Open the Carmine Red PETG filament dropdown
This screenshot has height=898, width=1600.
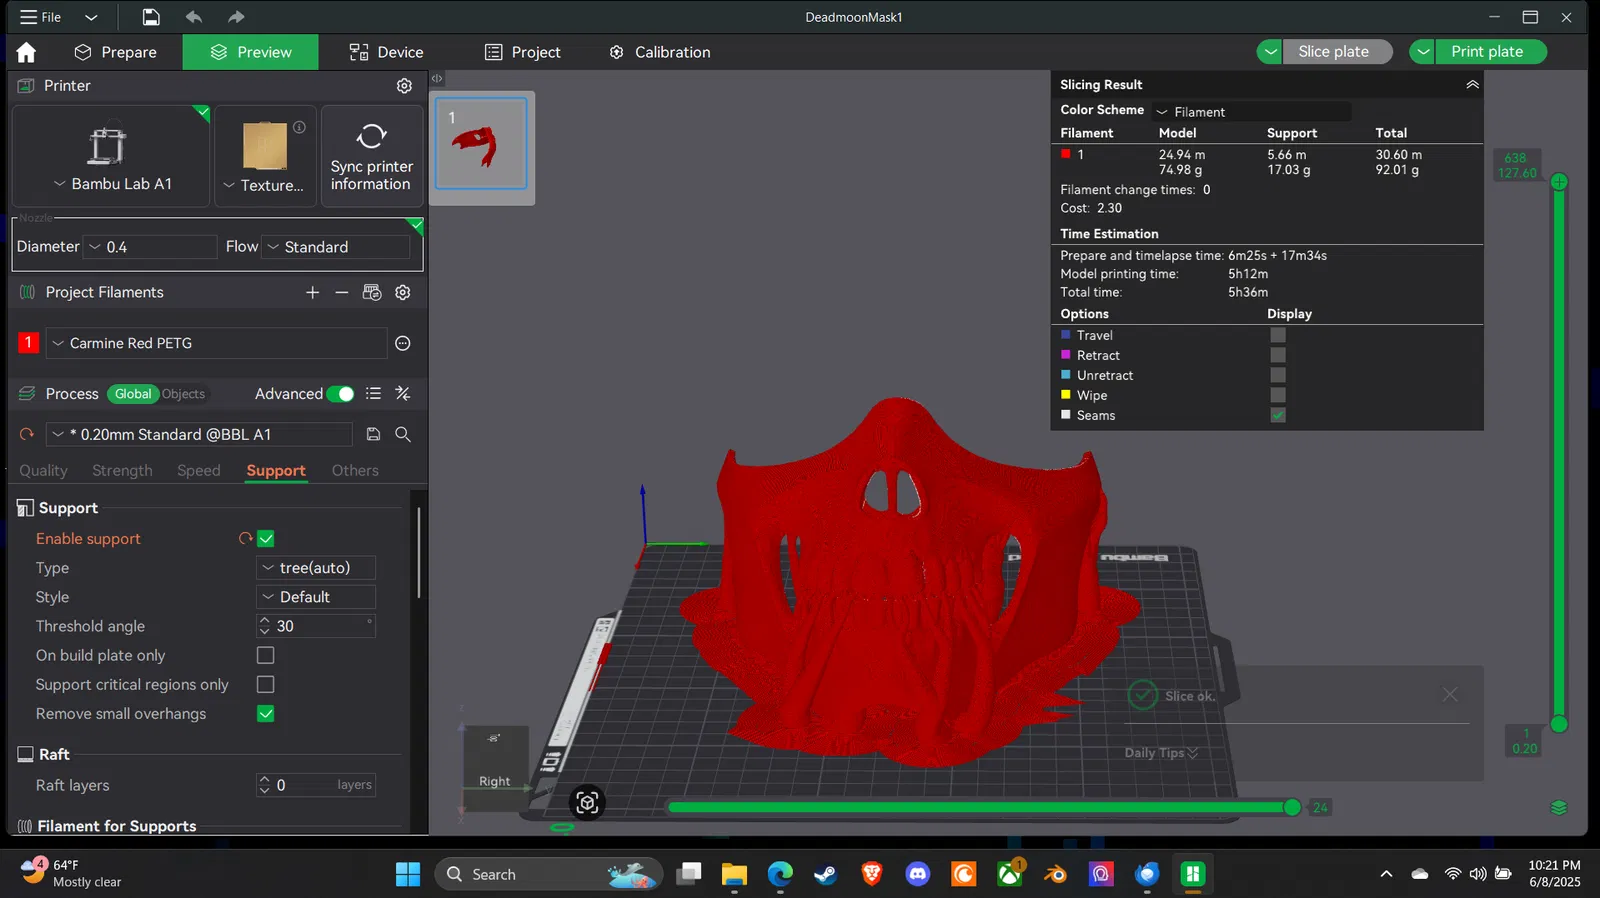point(216,343)
